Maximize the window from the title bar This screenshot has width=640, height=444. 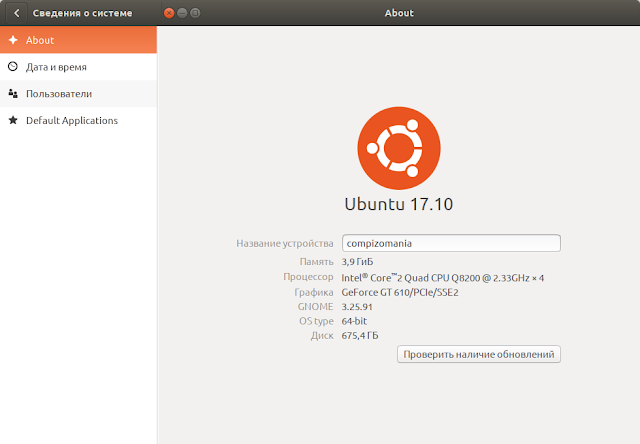tap(195, 13)
